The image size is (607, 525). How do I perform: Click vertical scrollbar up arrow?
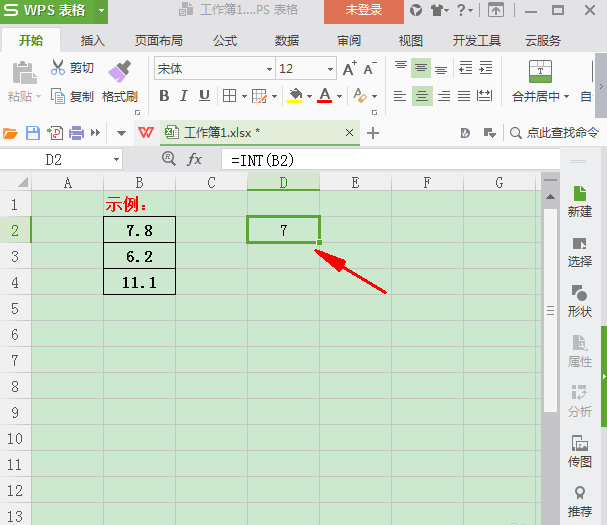550,197
